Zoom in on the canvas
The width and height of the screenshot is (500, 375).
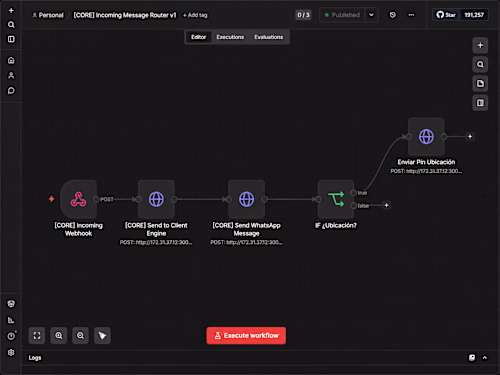click(59, 335)
